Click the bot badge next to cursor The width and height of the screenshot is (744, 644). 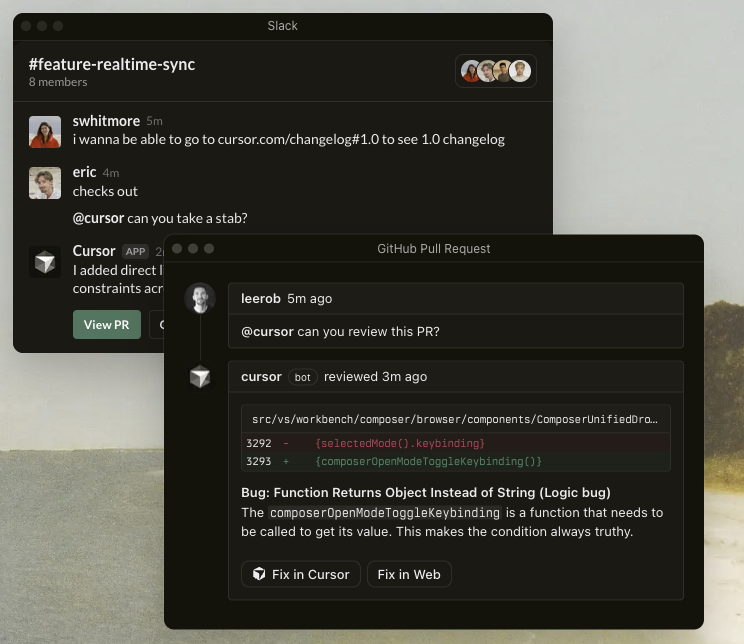302,377
